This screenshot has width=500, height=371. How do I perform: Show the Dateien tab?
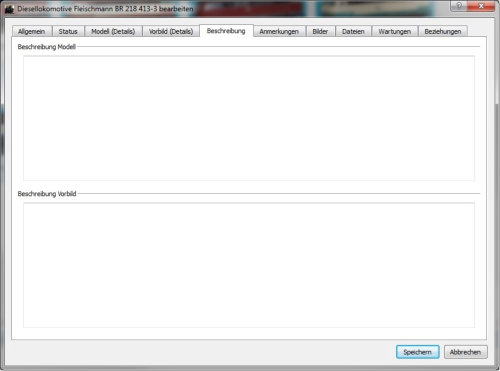point(353,31)
